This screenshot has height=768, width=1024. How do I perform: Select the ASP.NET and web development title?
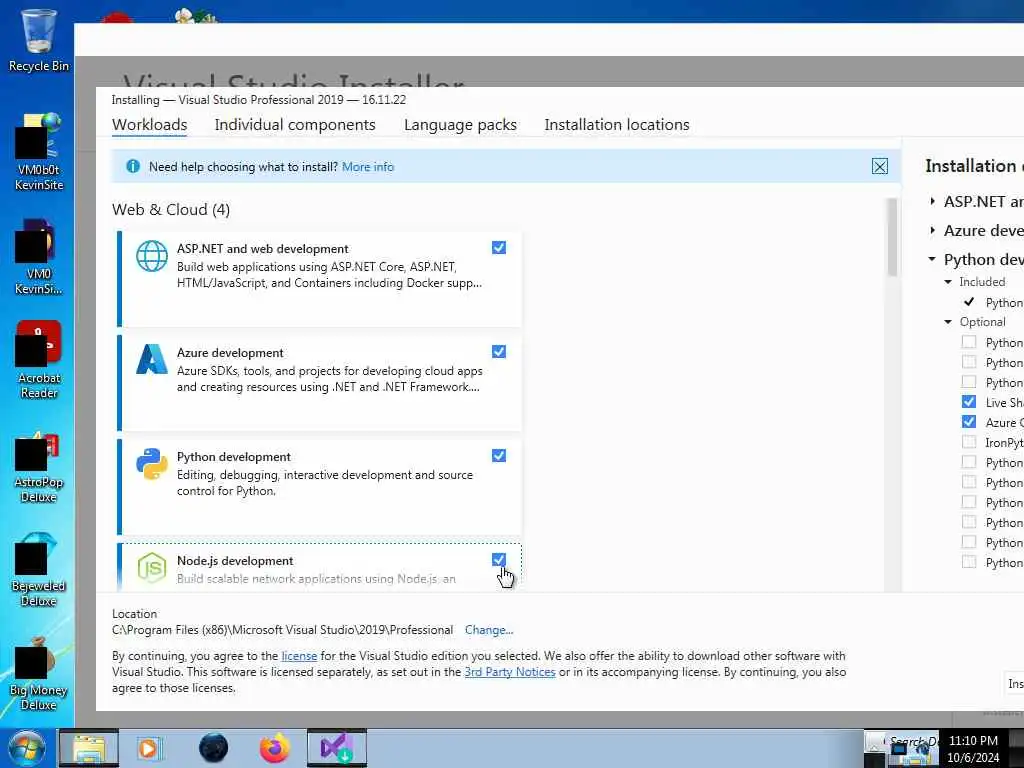[x=263, y=249]
